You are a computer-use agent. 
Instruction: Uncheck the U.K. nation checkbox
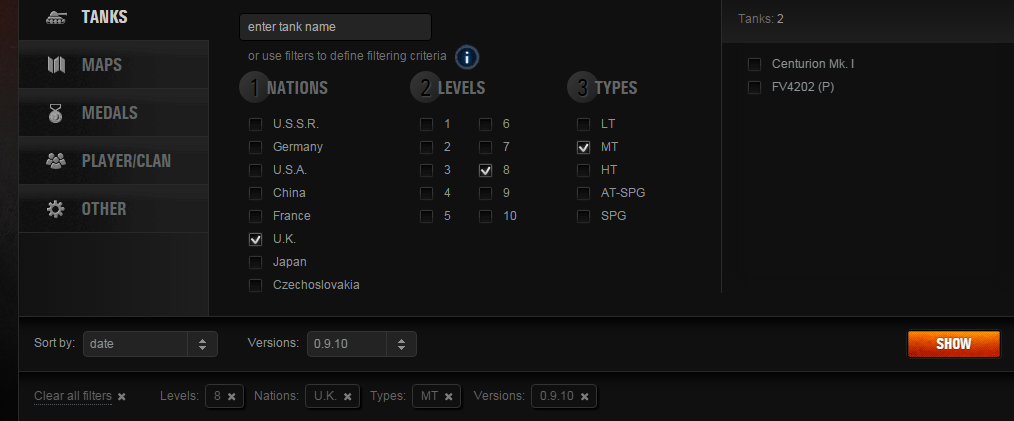(255, 239)
